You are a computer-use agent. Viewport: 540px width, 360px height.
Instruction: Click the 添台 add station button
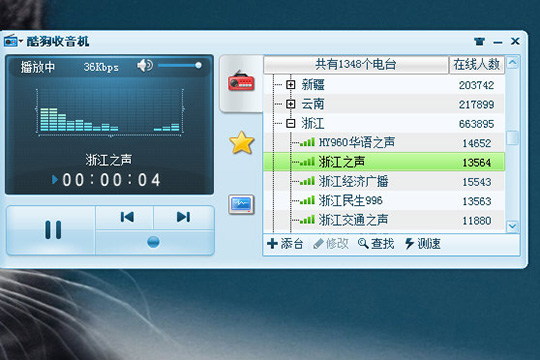285,244
